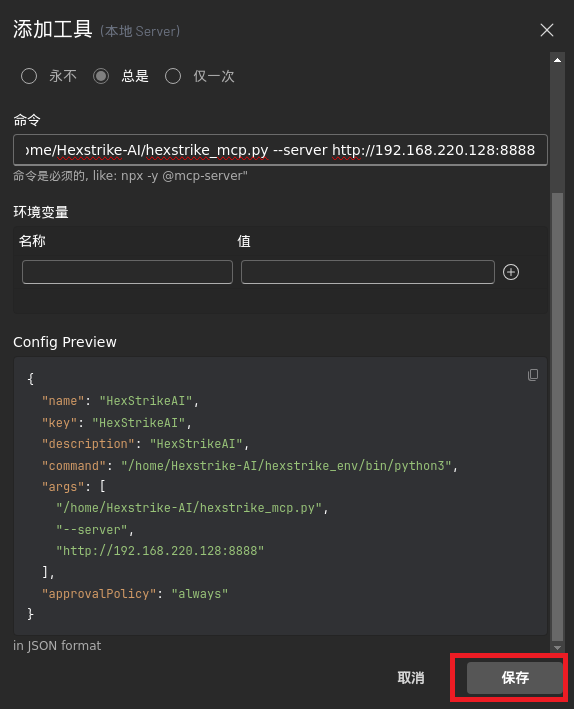
Task: Click the 环境变量 section label
Action: coord(41,212)
